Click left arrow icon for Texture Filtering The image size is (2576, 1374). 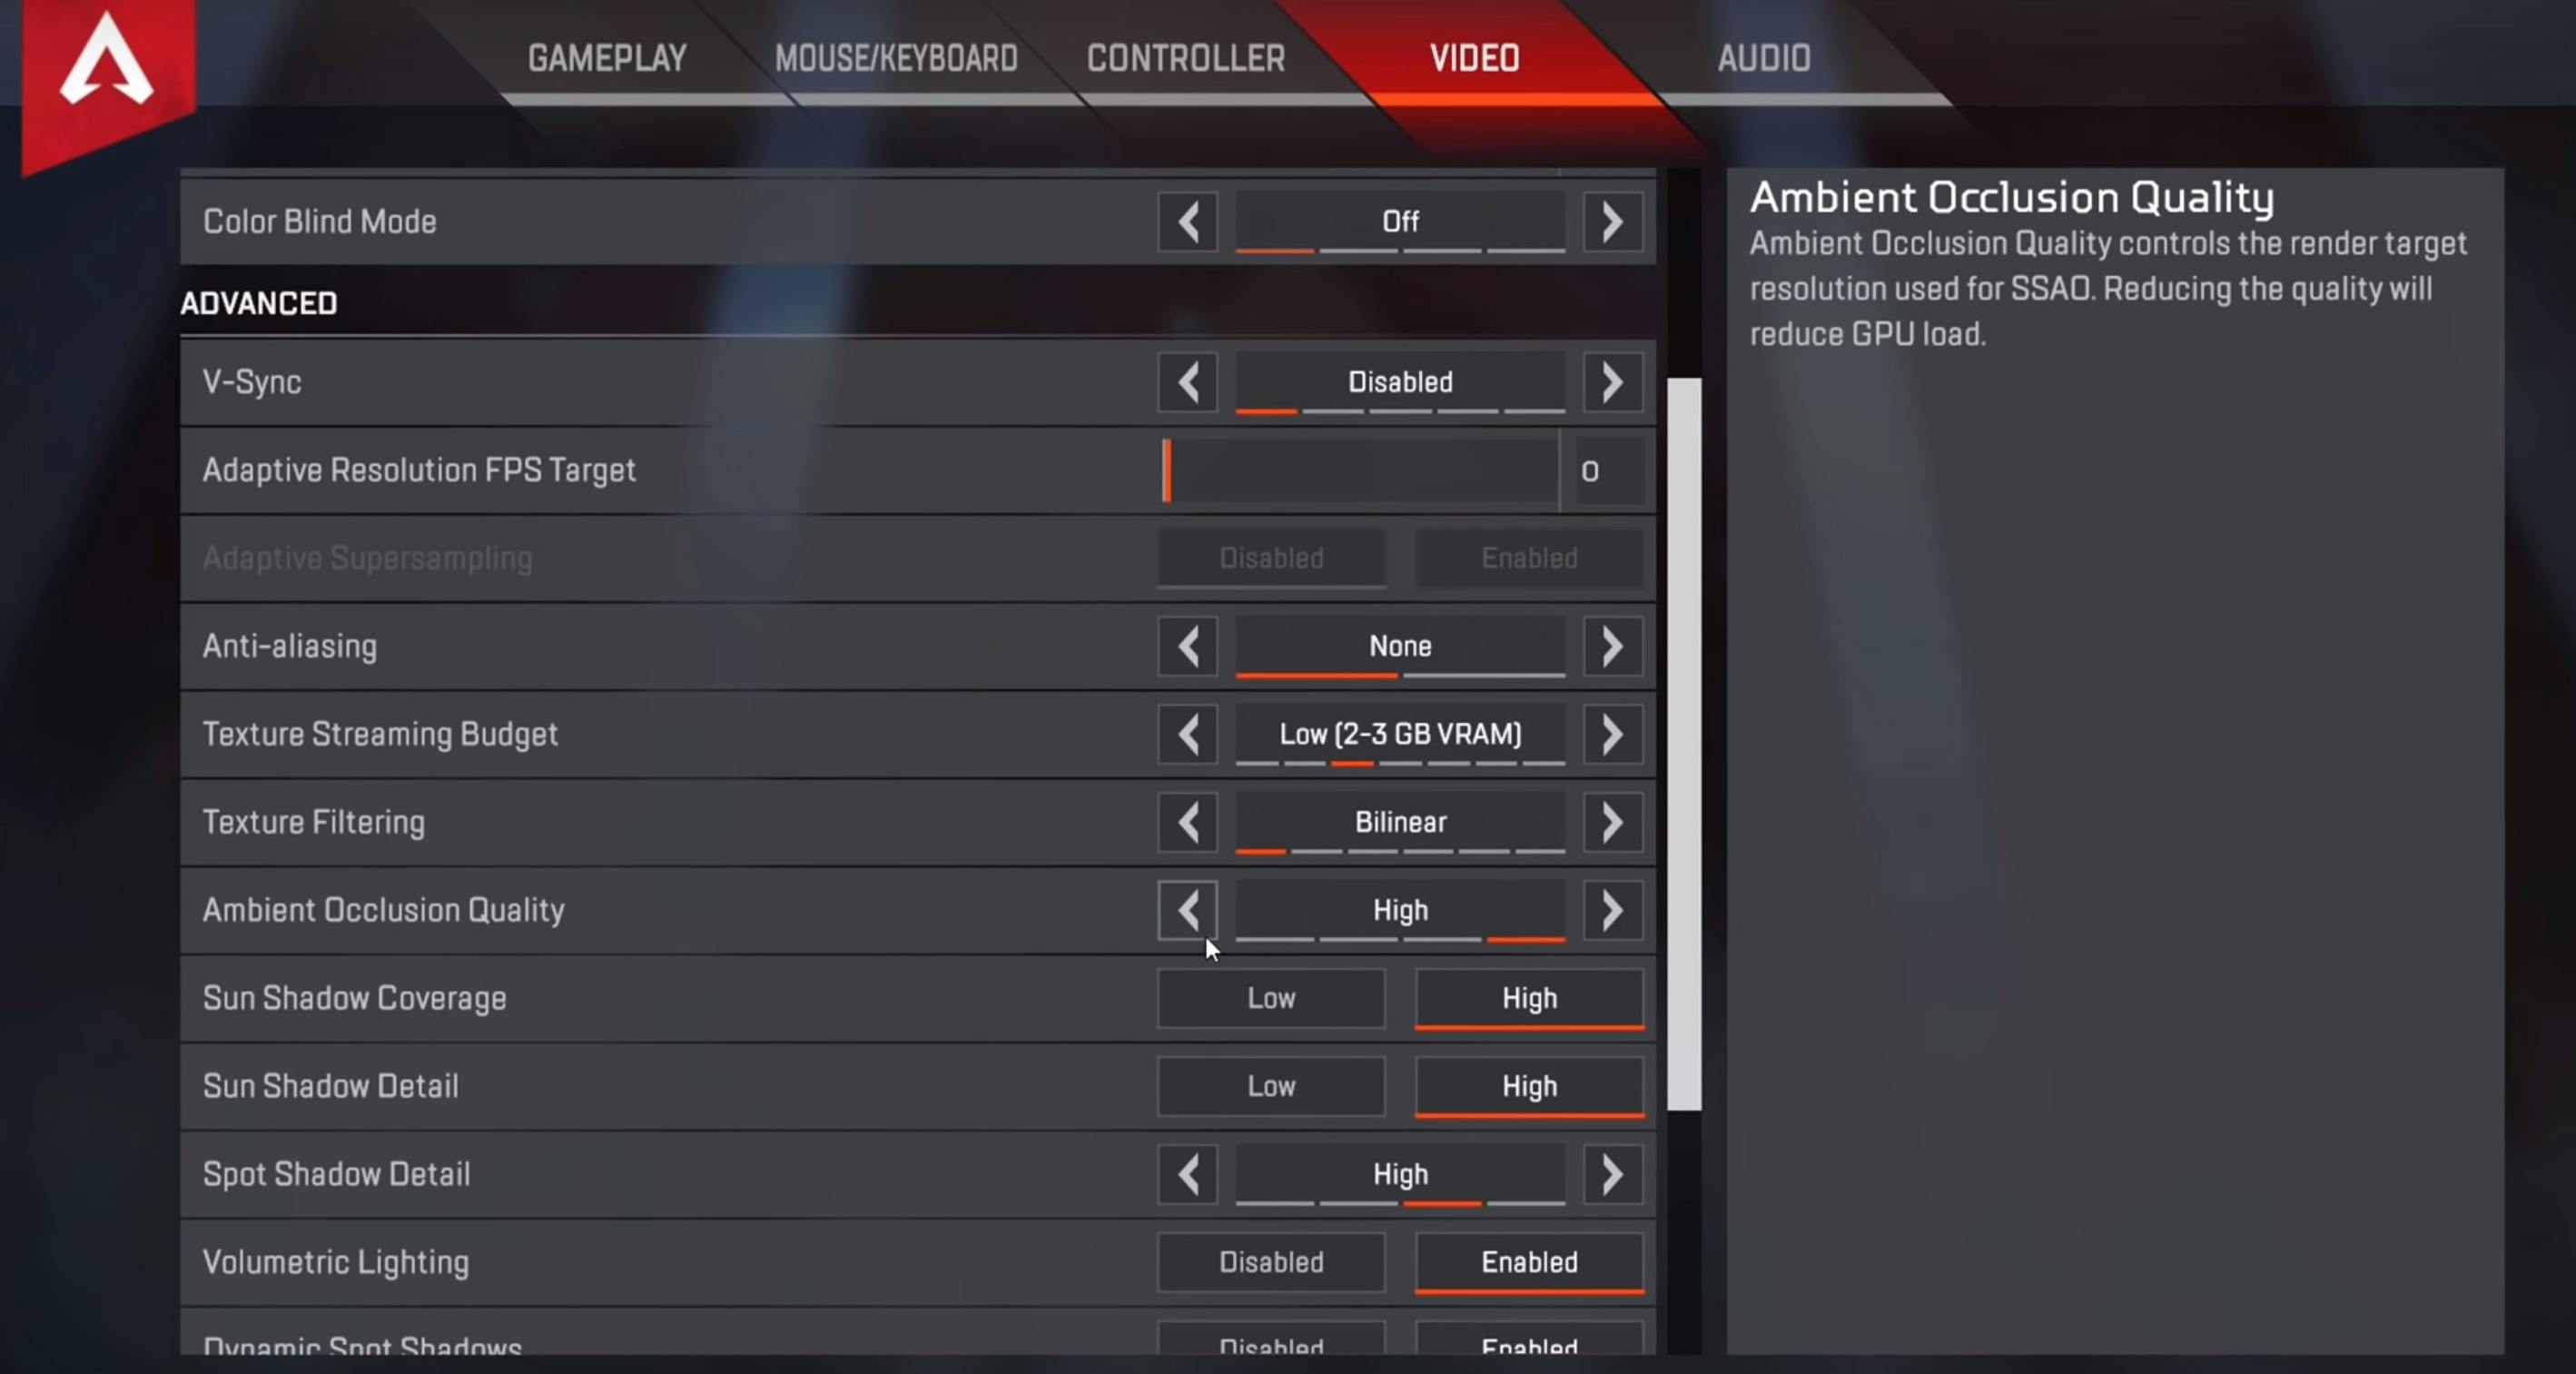click(1188, 822)
